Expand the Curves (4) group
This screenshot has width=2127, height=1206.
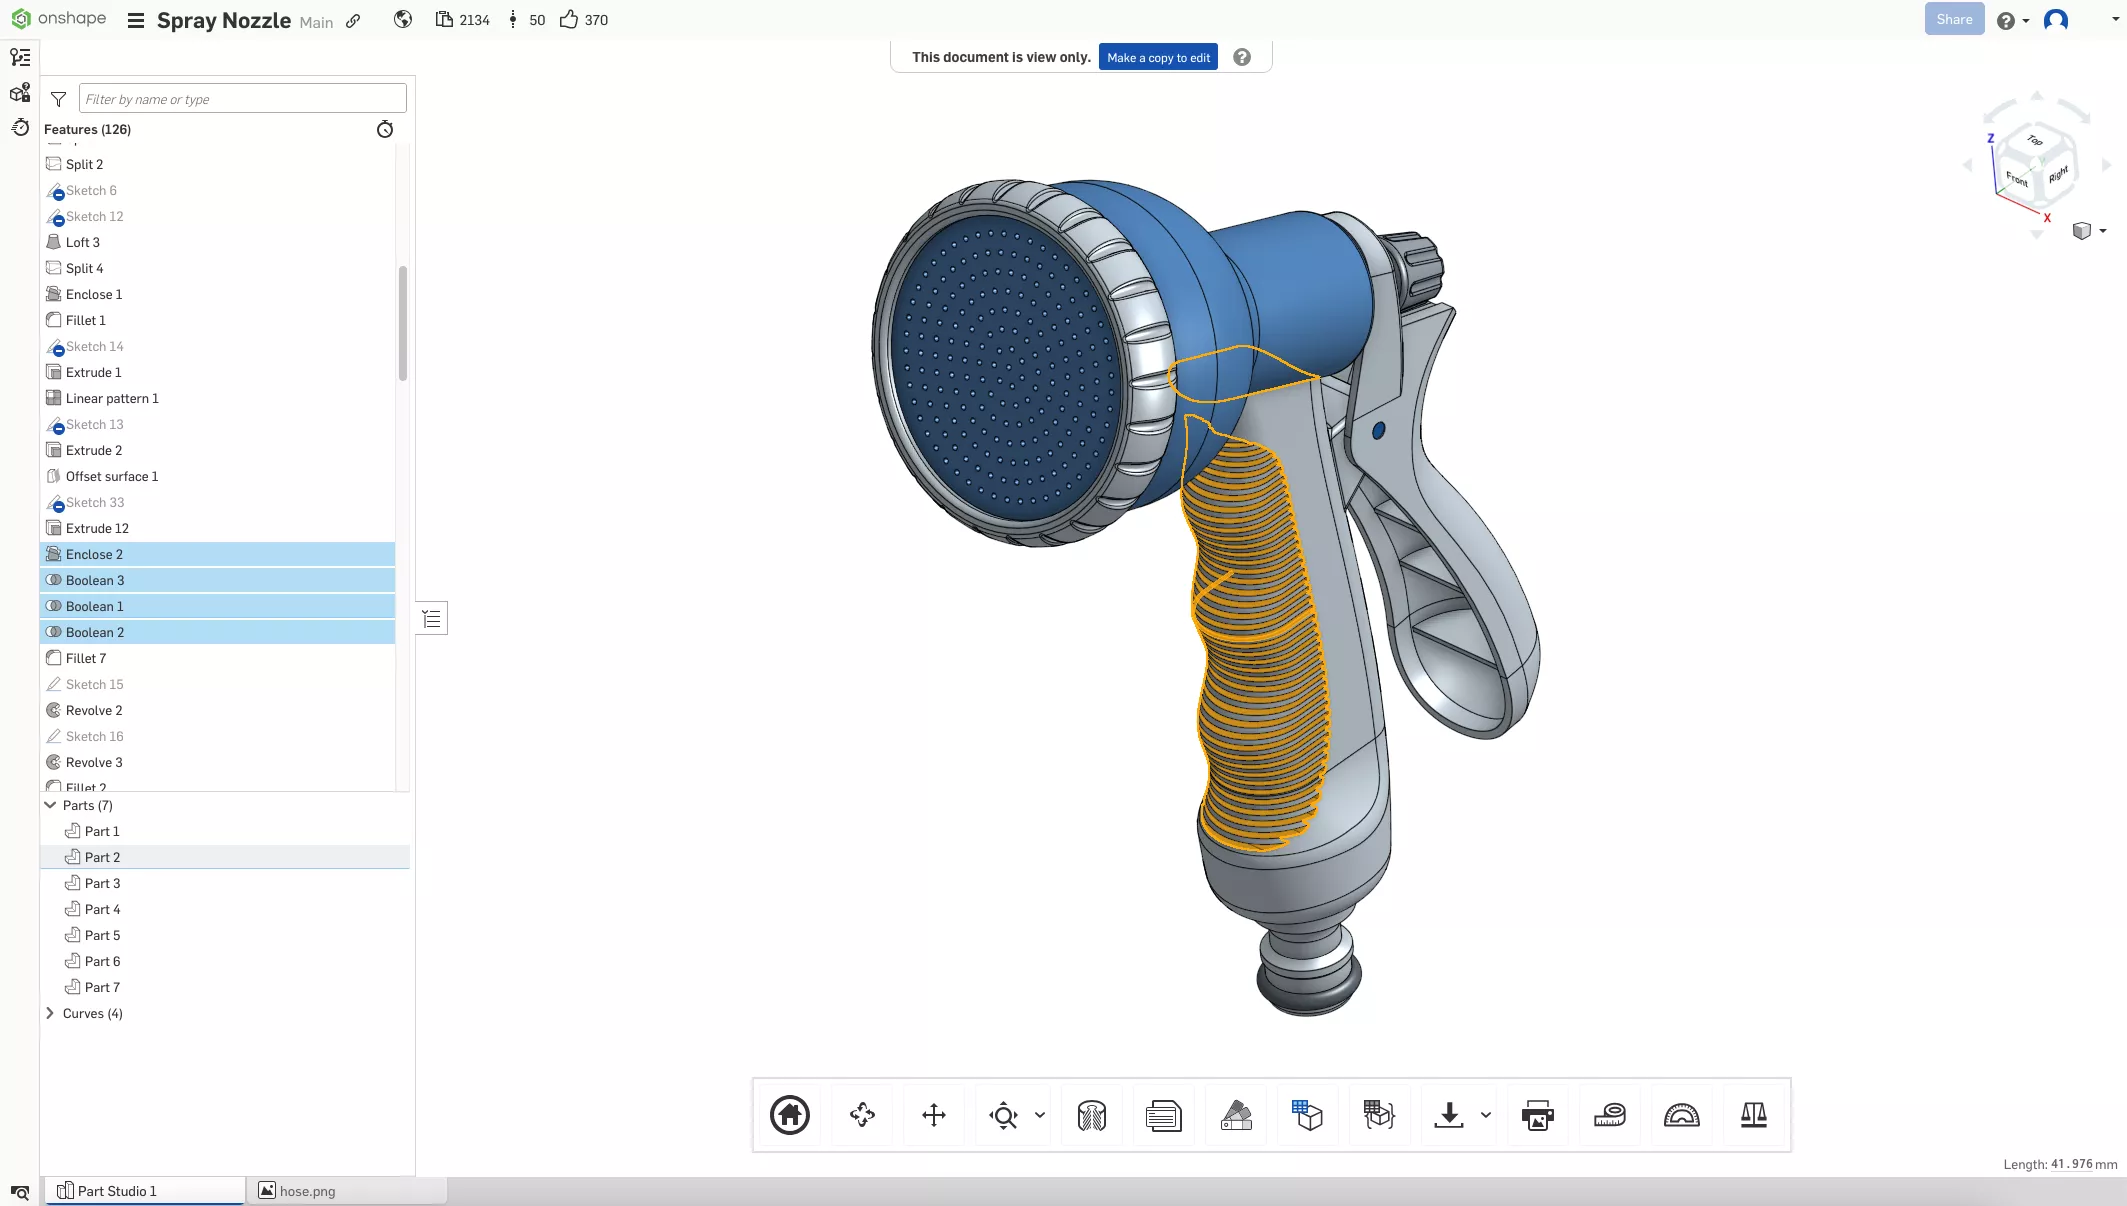click(50, 1013)
